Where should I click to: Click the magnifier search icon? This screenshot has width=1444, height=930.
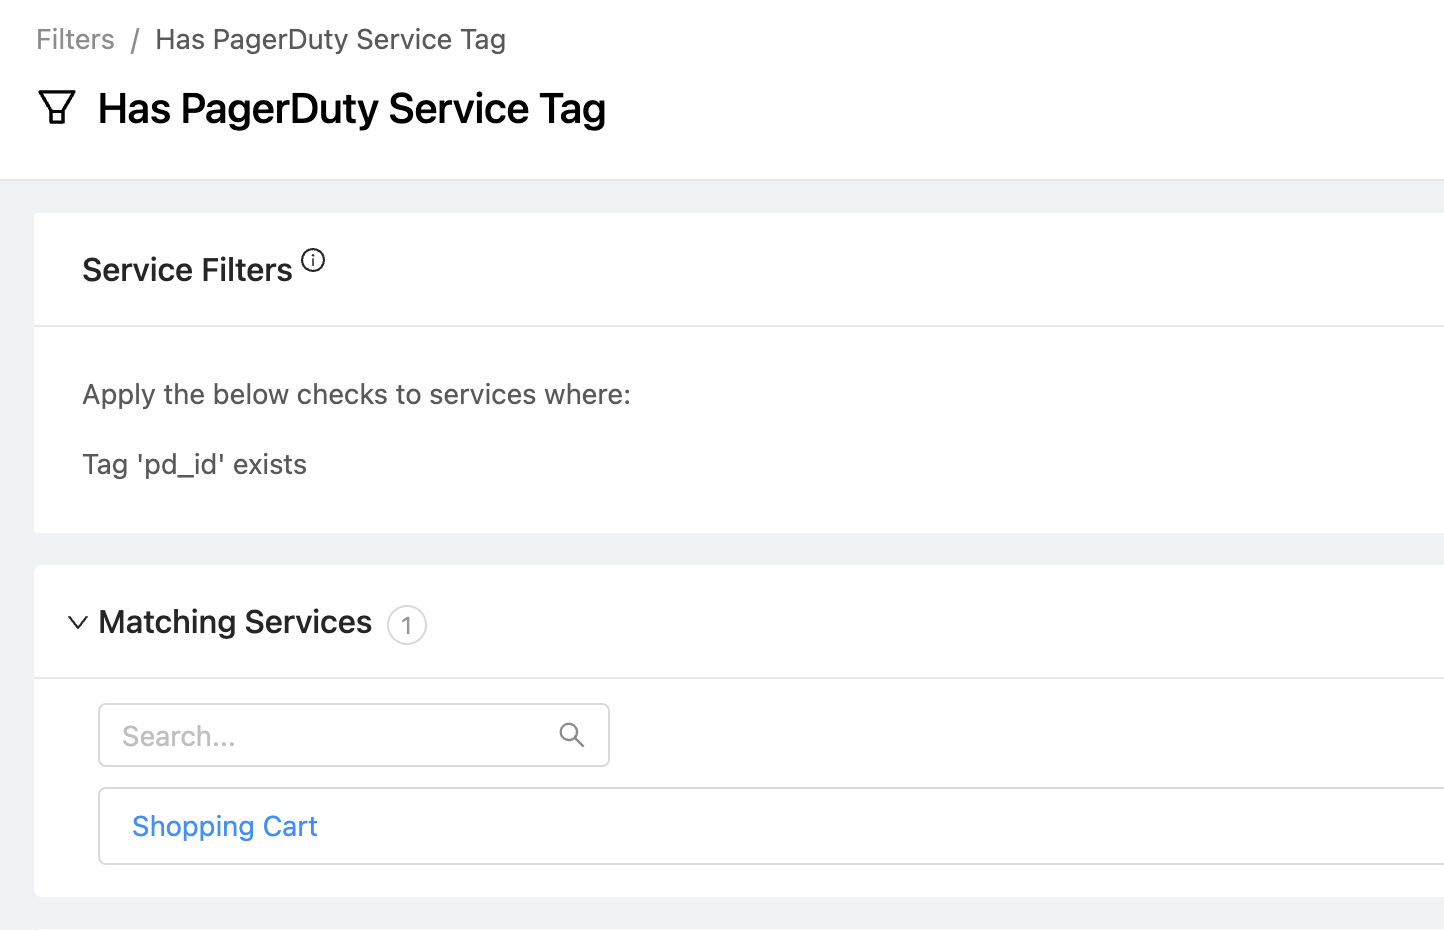click(x=572, y=735)
